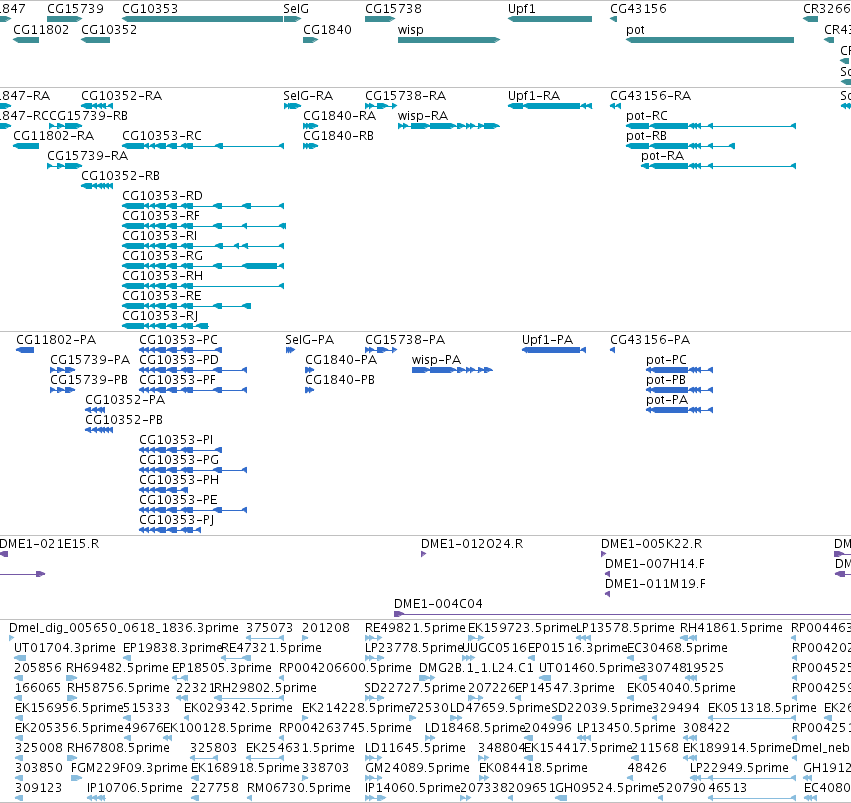This screenshot has height=803, width=851.
Task: Click the CG43156 gene label
Action: pyautogui.click(x=638, y=9)
